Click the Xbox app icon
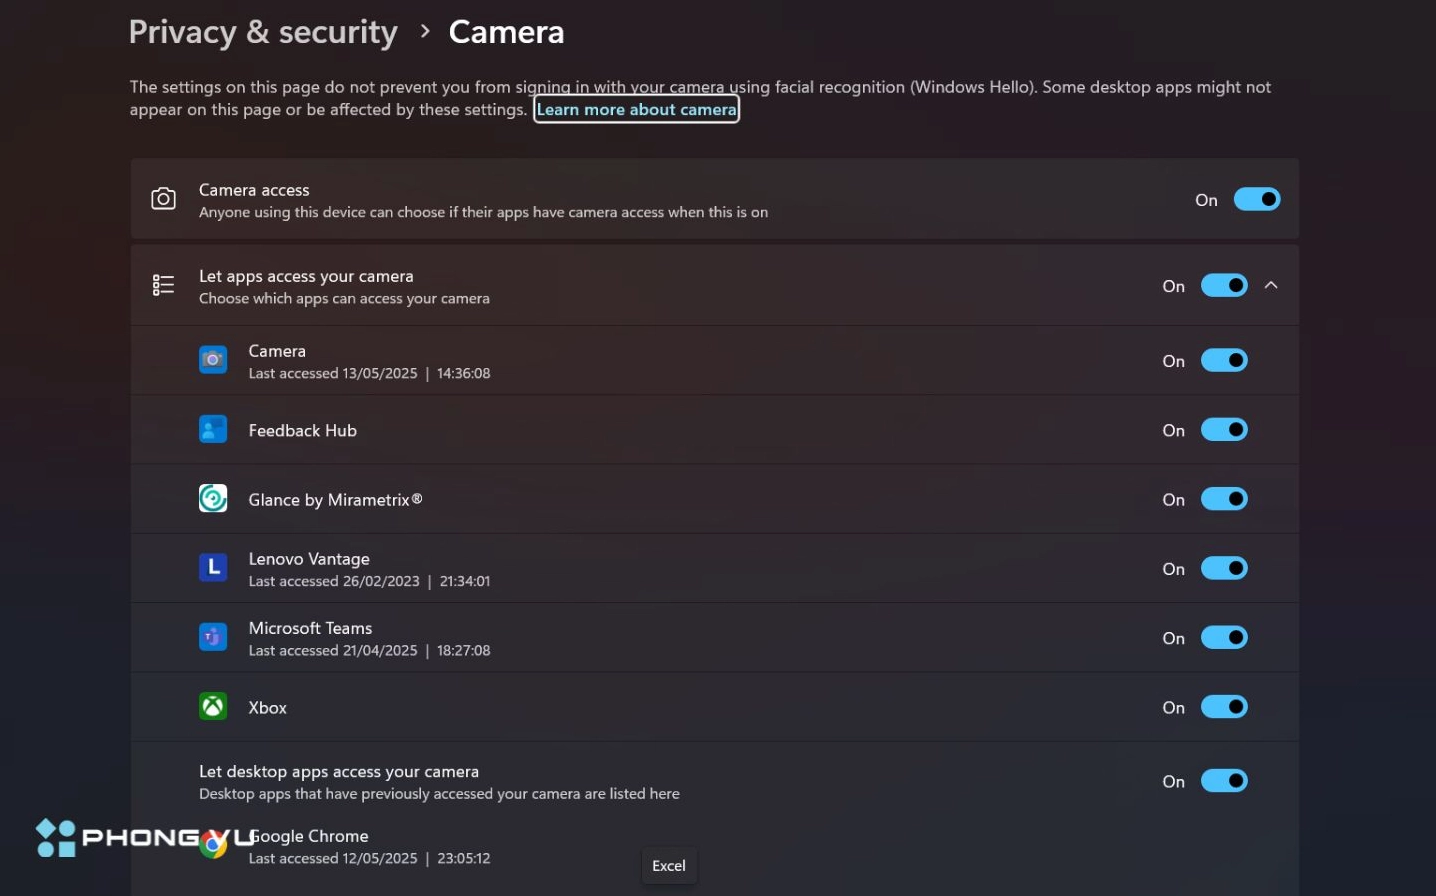This screenshot has width=1436, height=896. click(213, 706)
